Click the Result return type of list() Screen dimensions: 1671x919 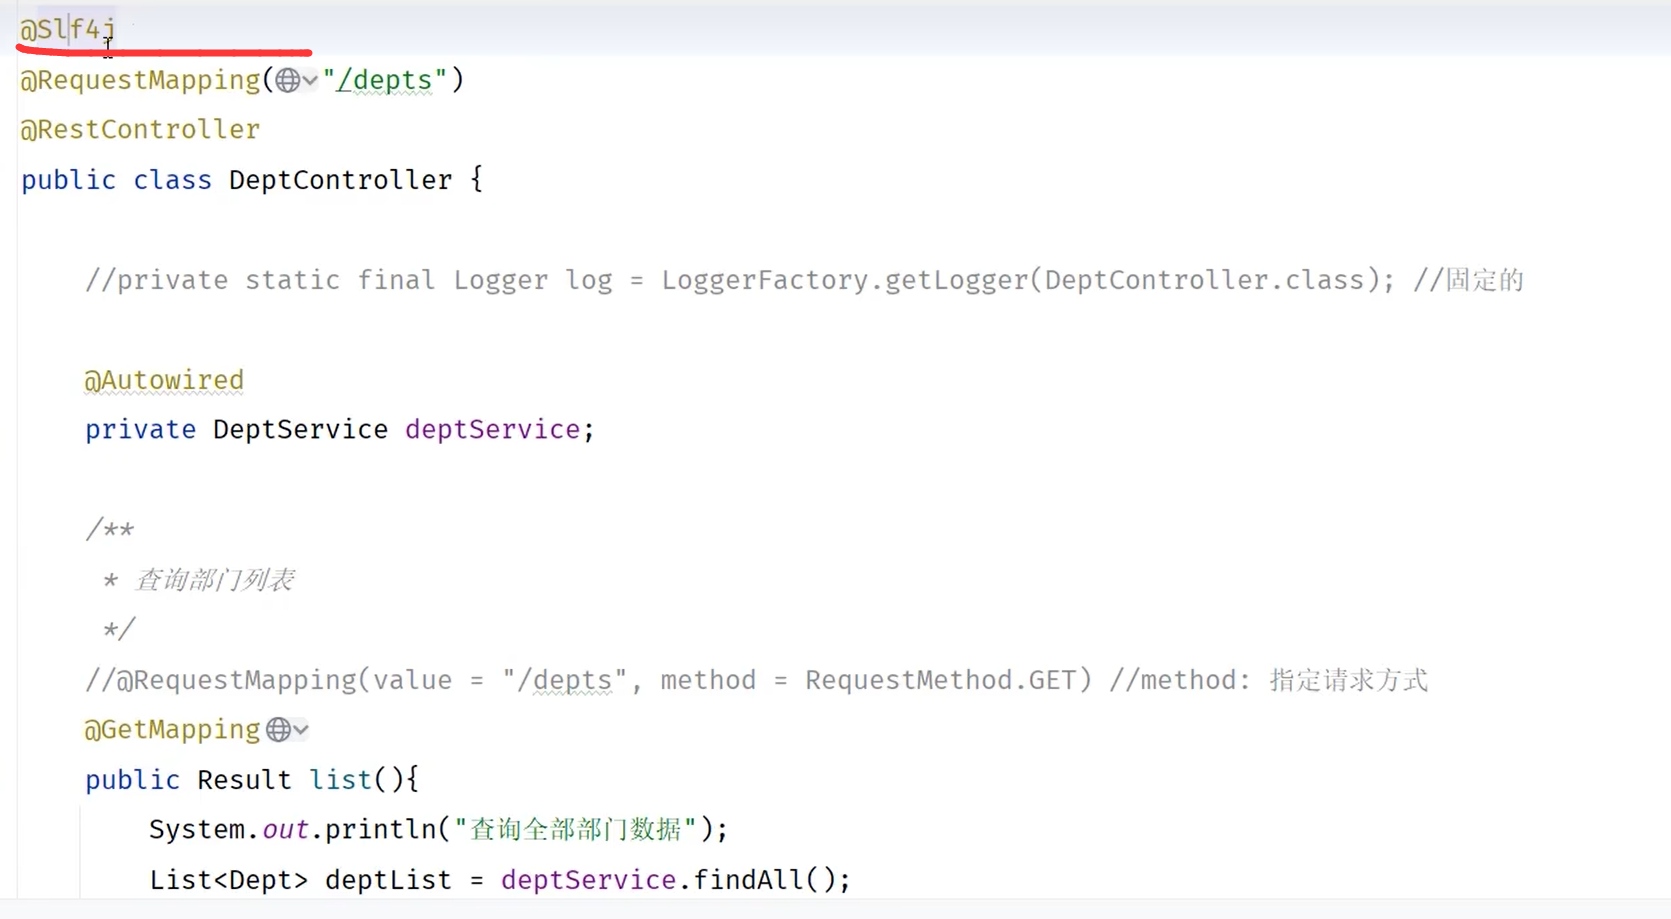pyautogui.click(x=243, y=779)
